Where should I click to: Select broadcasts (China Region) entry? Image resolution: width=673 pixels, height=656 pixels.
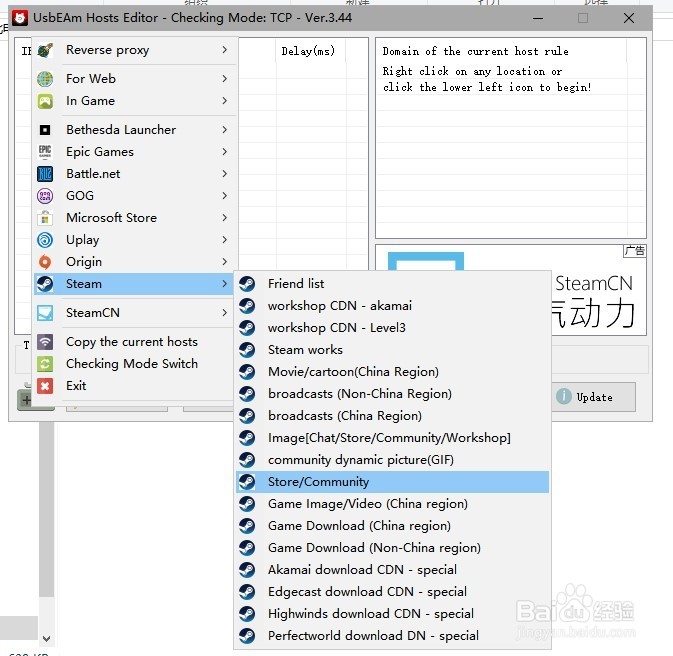[x=392, y=416]
